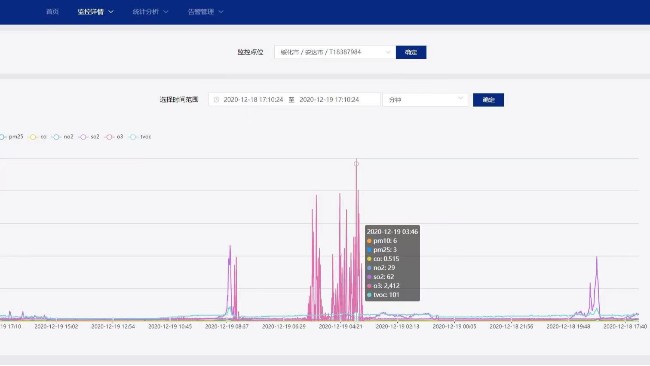Click x-axis label 2020-12-19 15:02

tap(56, 327)
